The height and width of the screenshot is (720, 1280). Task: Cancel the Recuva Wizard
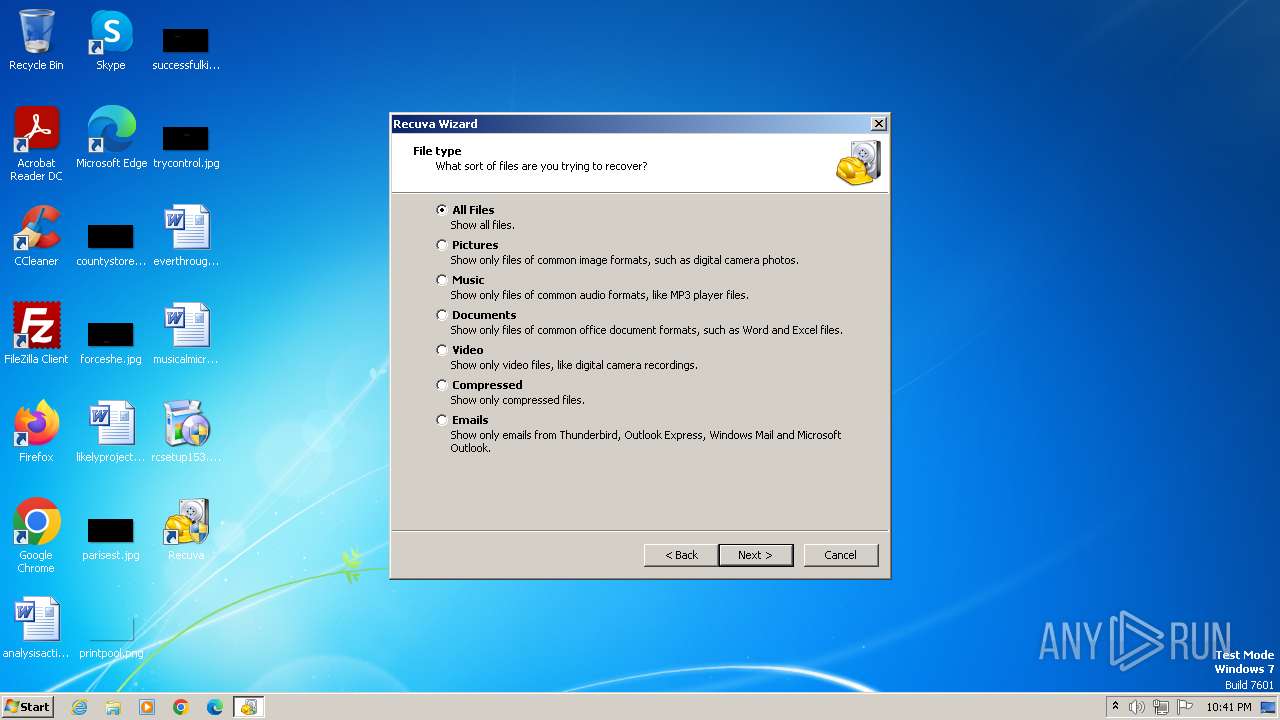pos(840,555)
